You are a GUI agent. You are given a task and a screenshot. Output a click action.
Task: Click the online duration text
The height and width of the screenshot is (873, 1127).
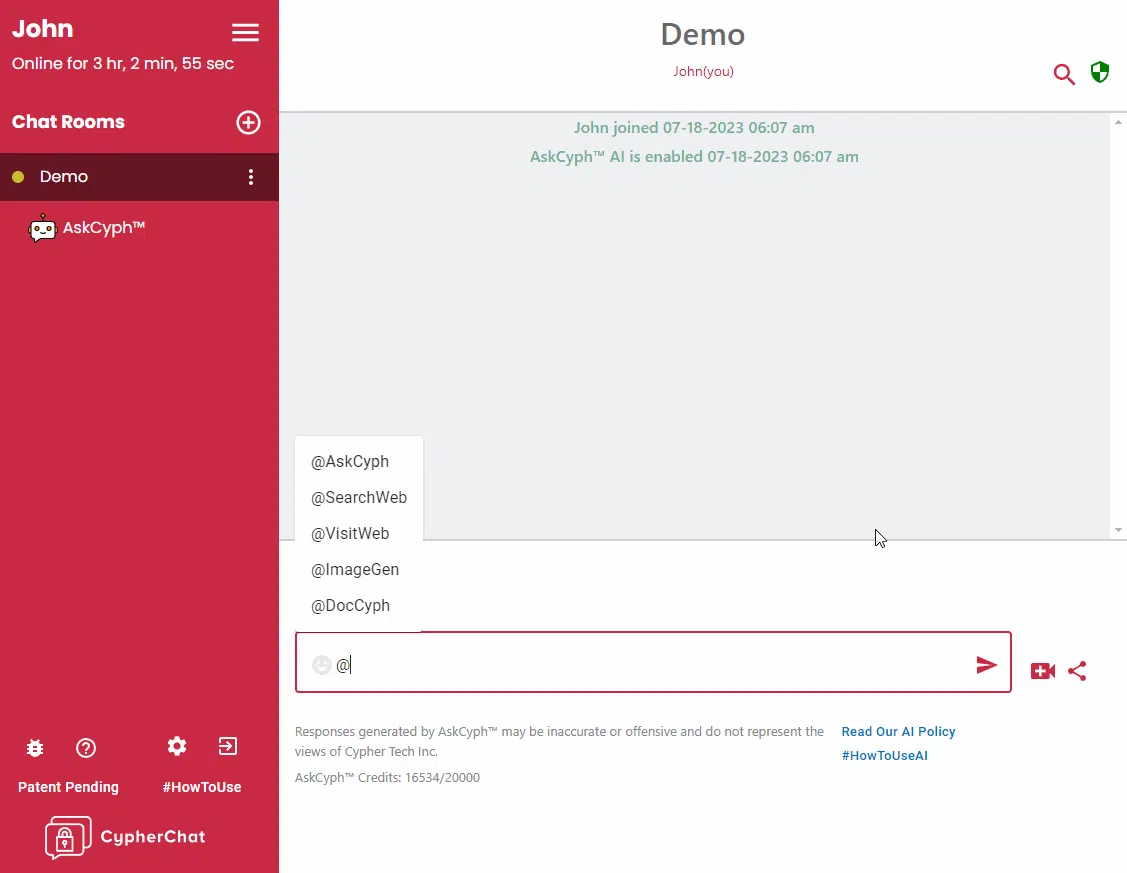123,63
